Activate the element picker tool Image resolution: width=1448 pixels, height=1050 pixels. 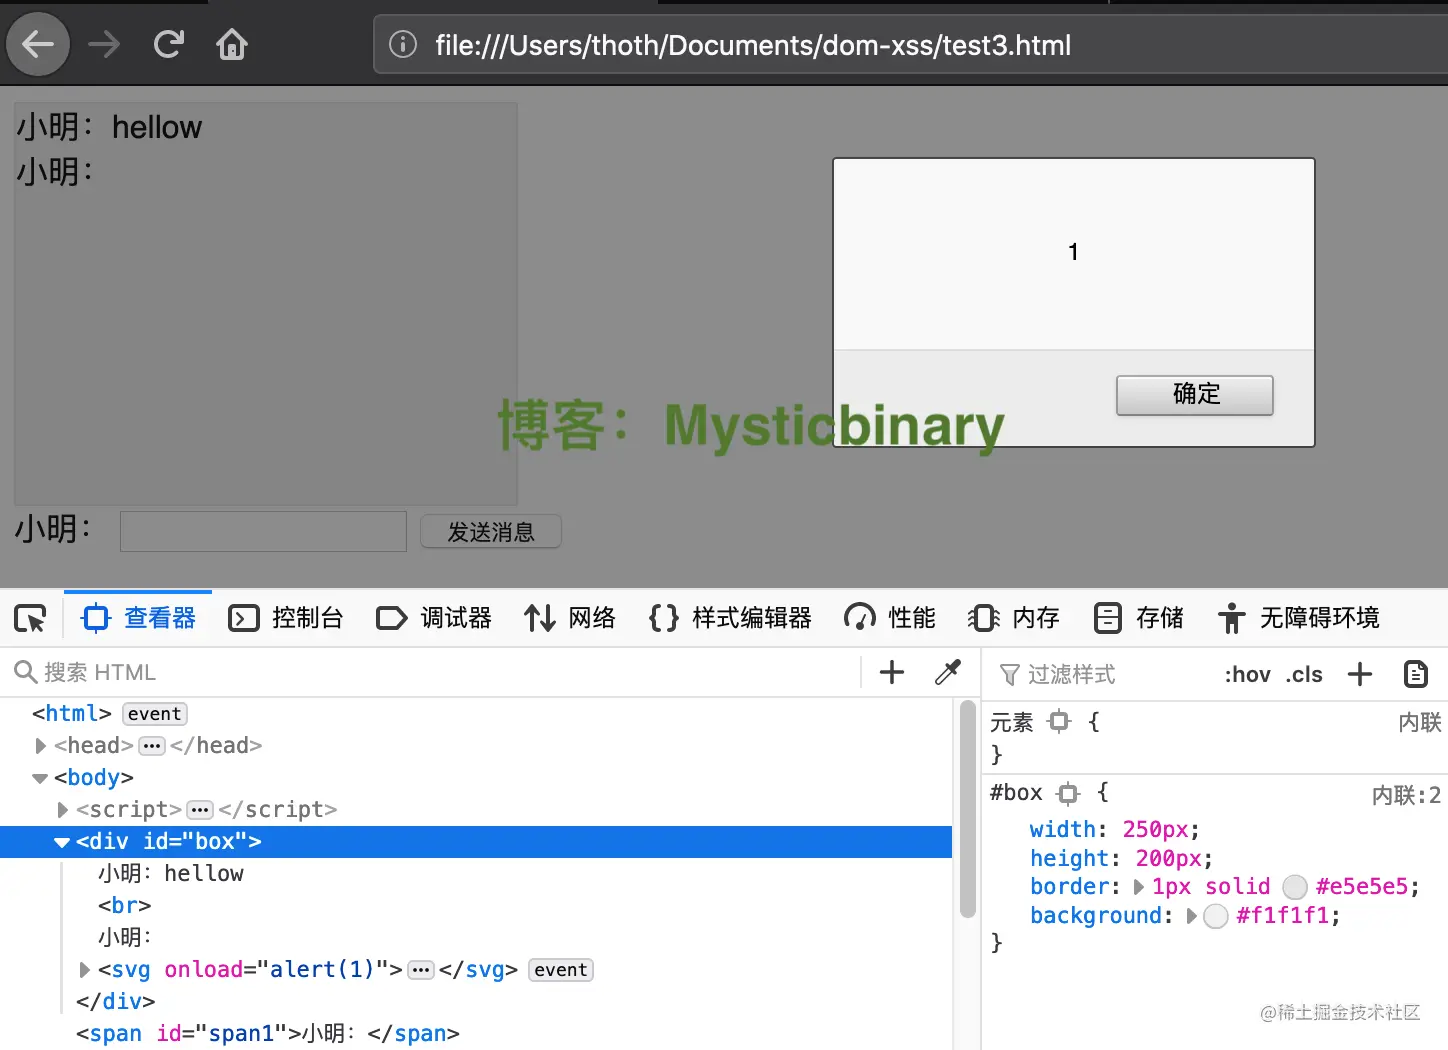[x=30, y=619]
